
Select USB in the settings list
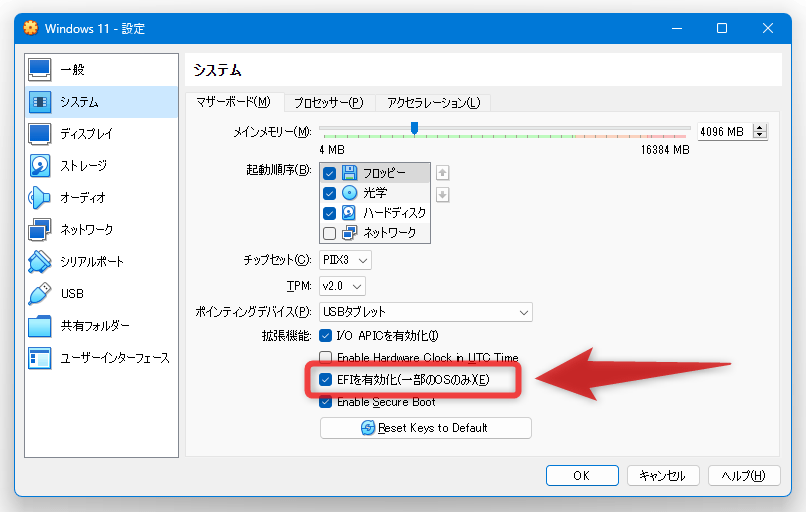101,294
